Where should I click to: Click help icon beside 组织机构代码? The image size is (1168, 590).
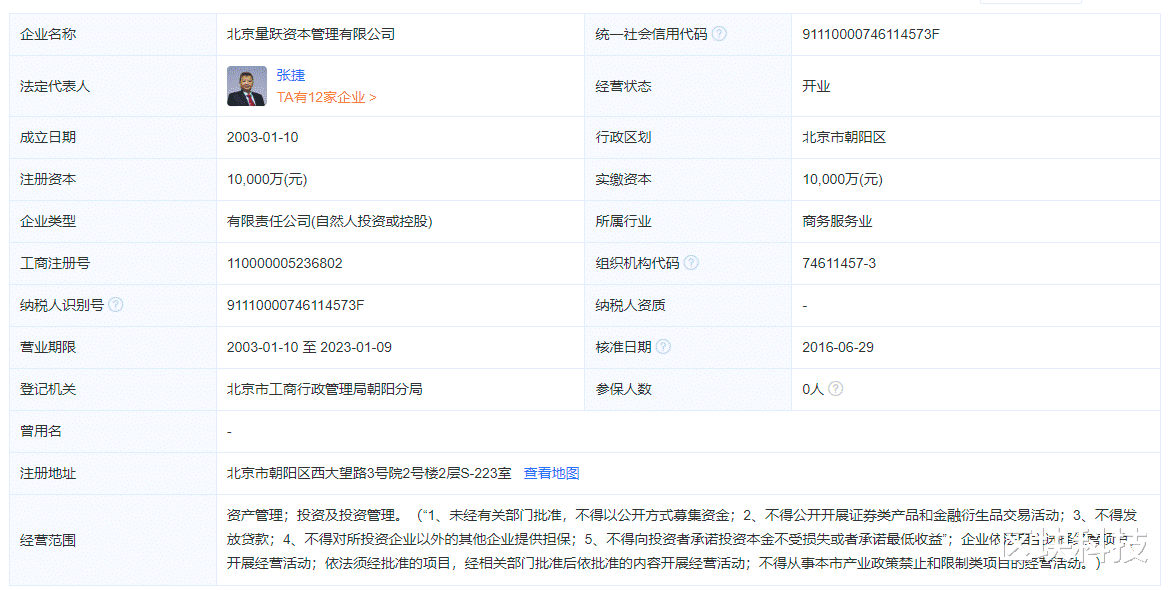(x=691, y=262)
